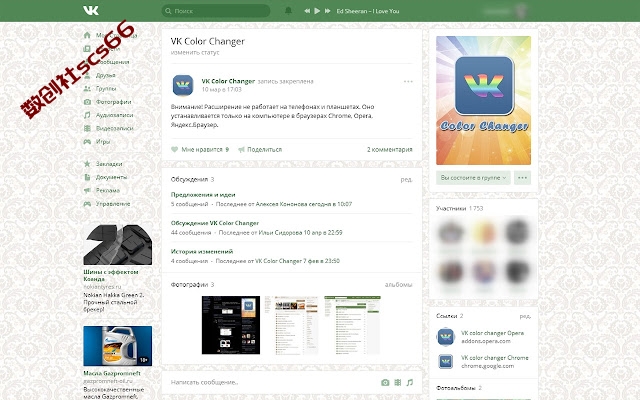Open the 2 комментария link
Screen dimensions: 640x400
[389, 149]
